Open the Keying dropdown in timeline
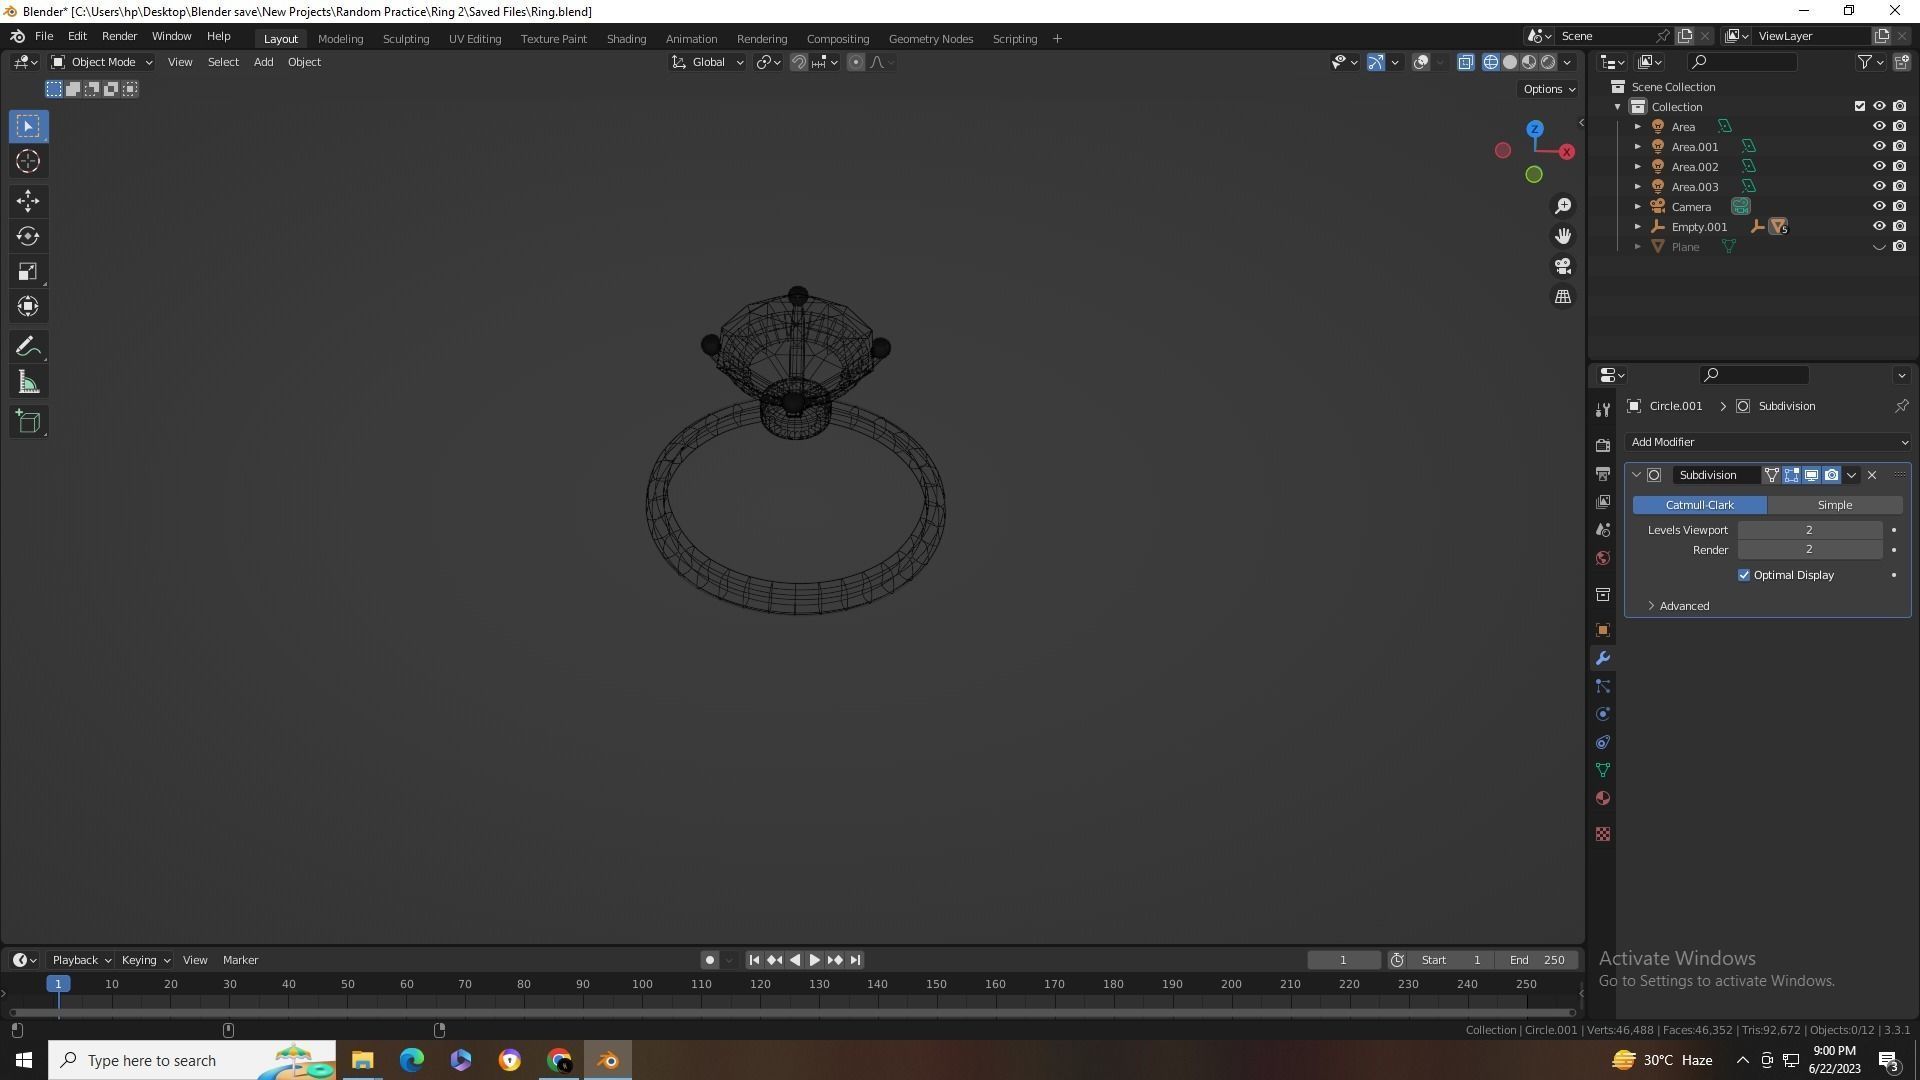Screen dimensions: 1920x1080 (145, 960)
